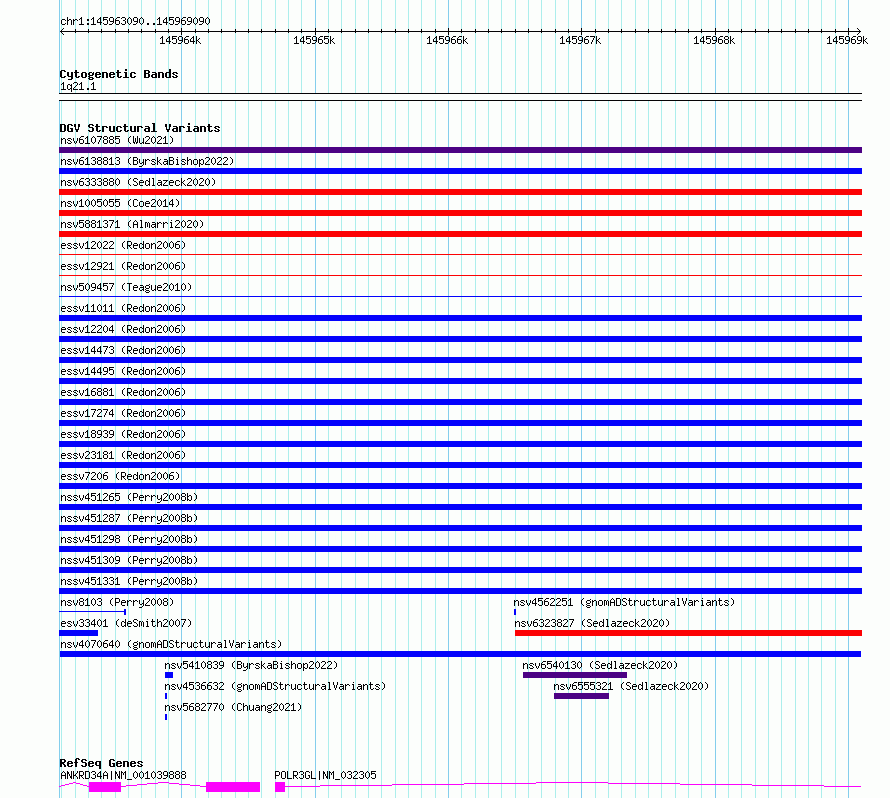Open the nsv4070640 (gnomADStructuralVariants) label
Image resolution: width=890 pixels, height=798 pixels.
click(x=171, y=644)
